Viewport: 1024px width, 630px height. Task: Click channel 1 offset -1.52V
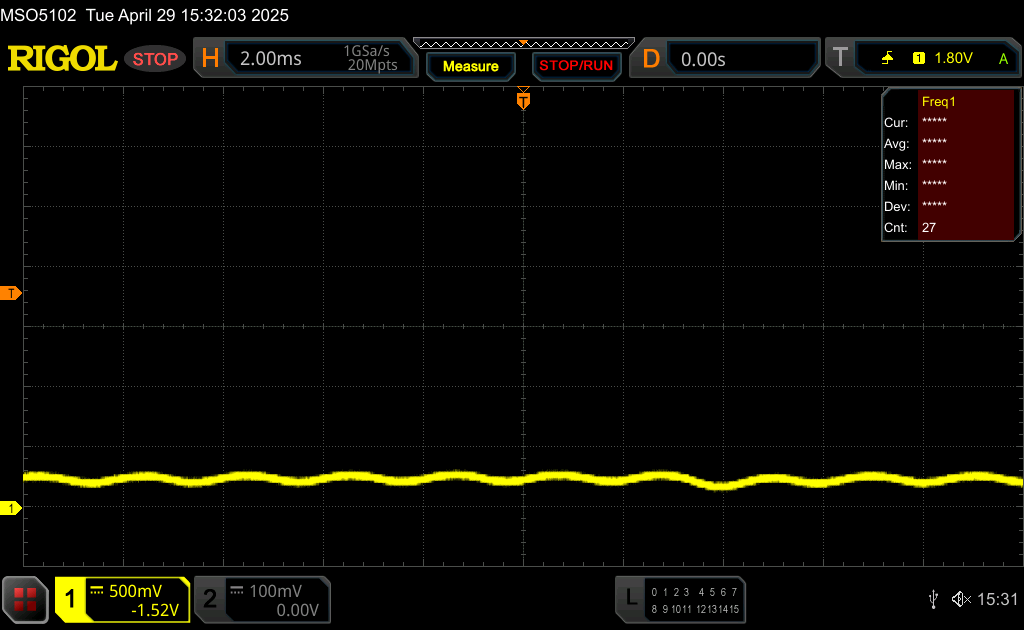click(x=155, y=610)
